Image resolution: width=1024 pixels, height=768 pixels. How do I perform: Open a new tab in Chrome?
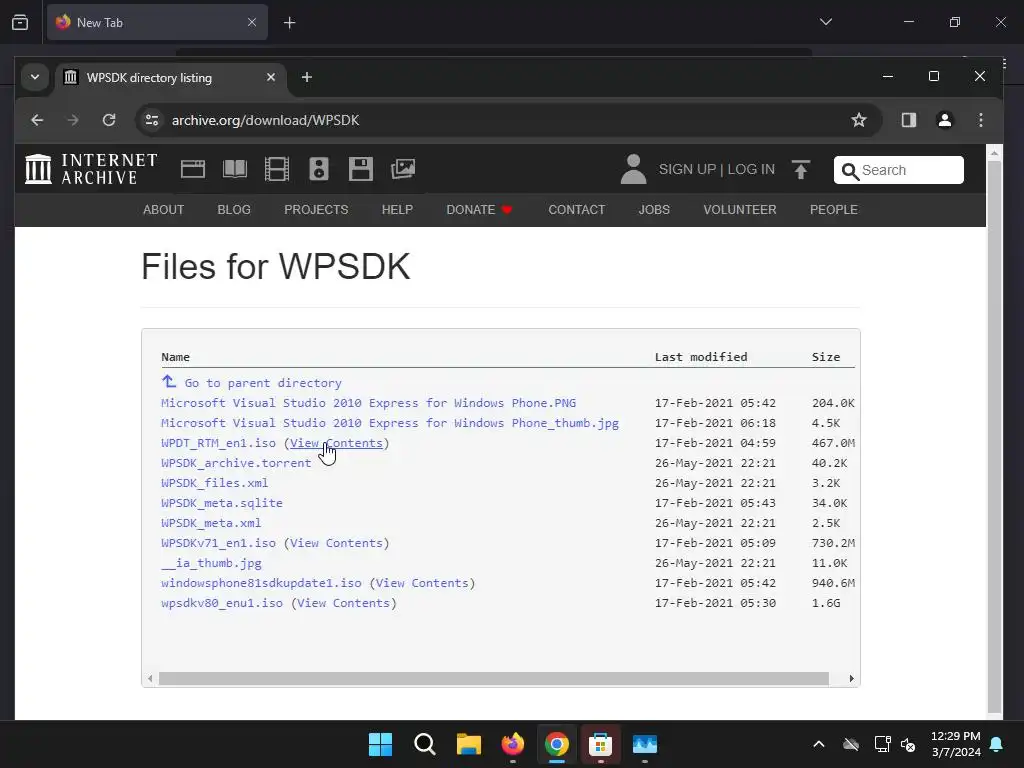(306, 78)
